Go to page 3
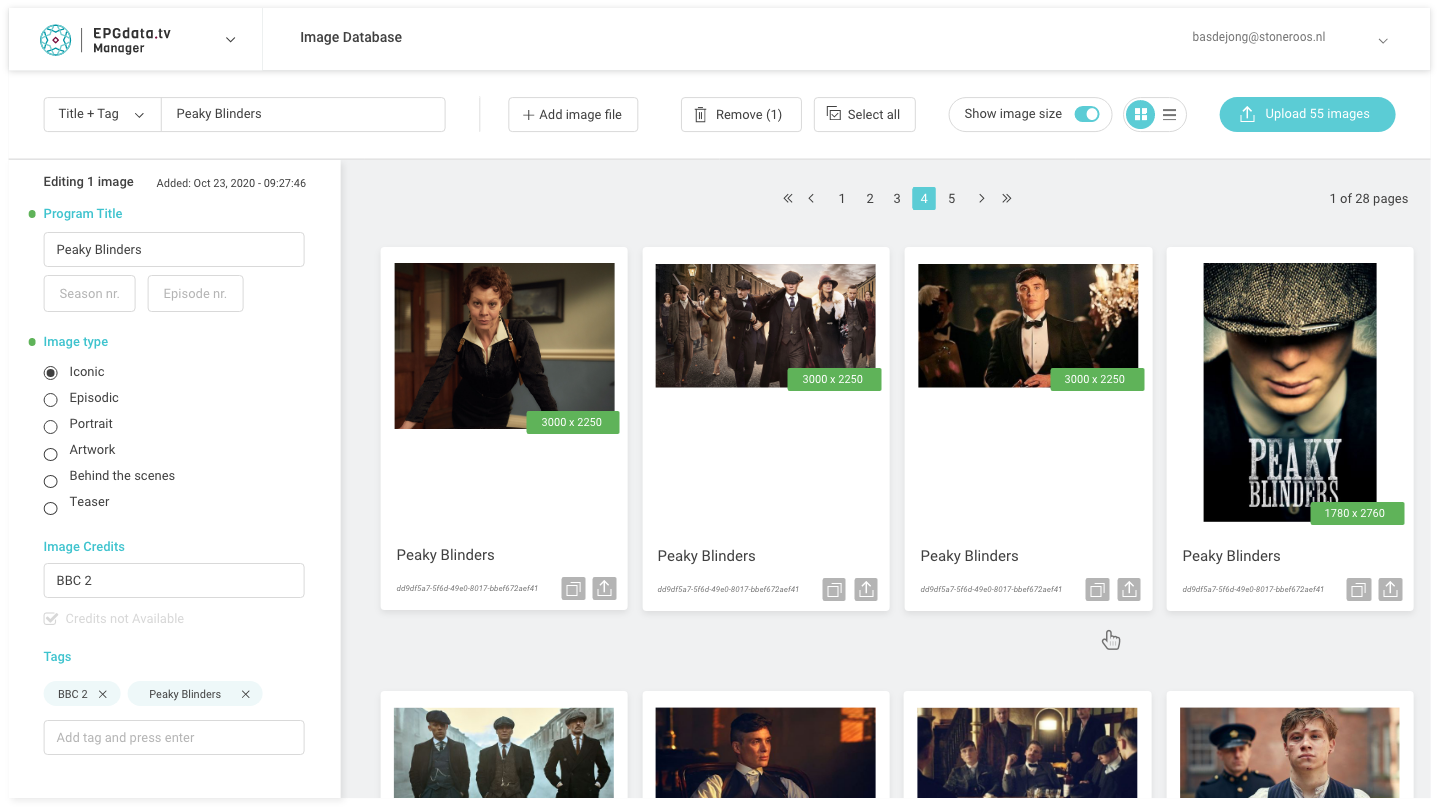This screenshot has height=810, width=1440. point(897,198)
